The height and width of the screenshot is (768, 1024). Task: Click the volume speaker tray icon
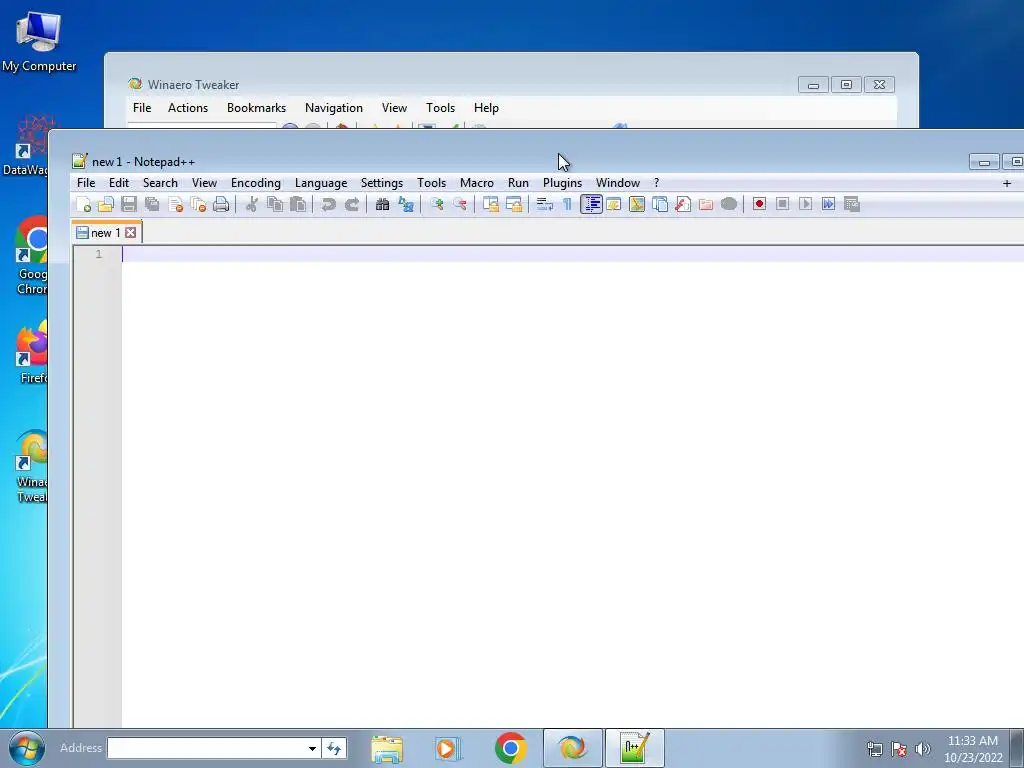(x=923, y=748)
